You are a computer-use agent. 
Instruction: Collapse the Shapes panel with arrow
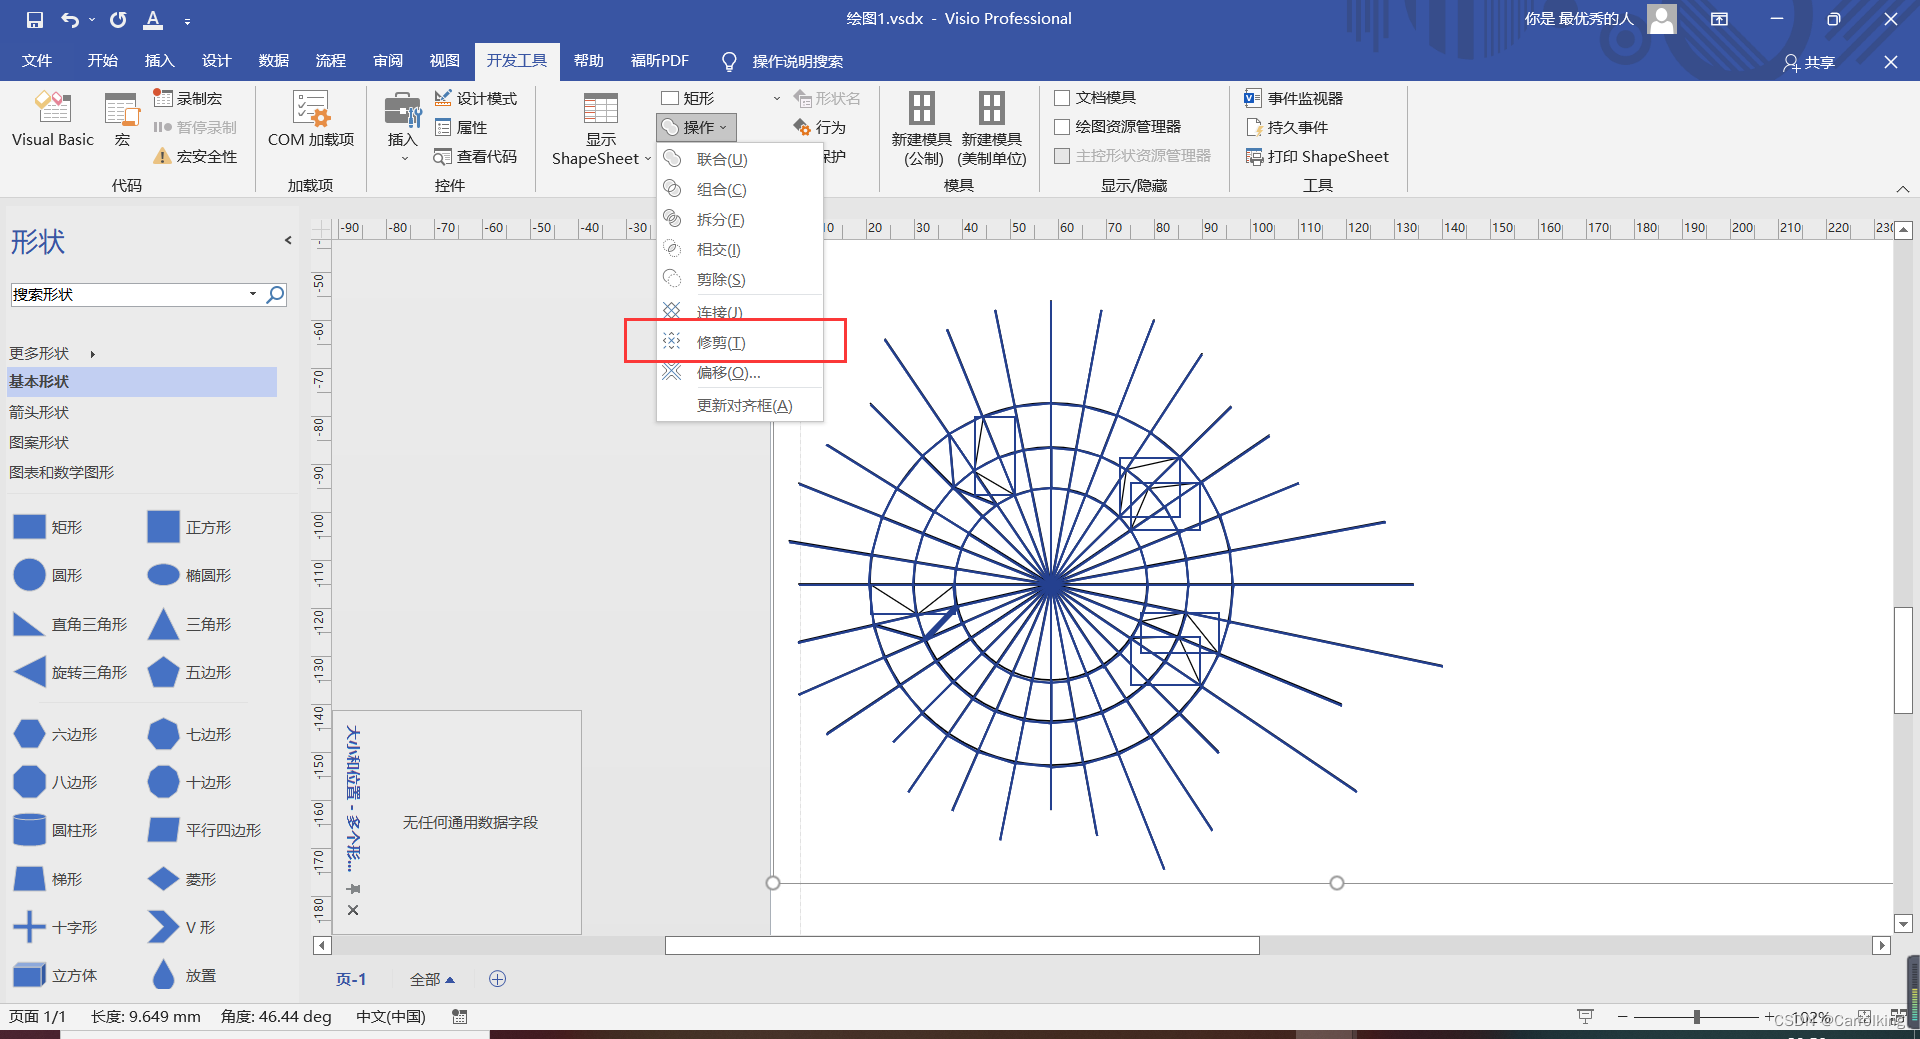pos(288,240)
